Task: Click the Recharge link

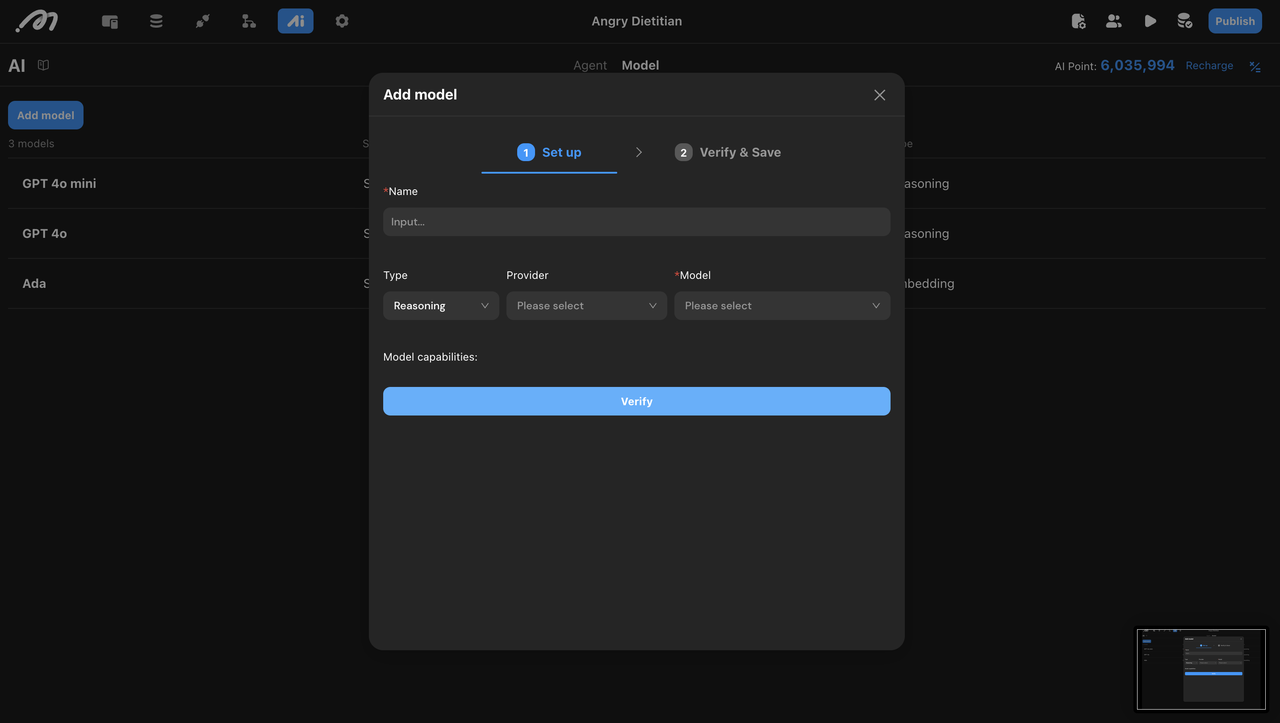Action: [x=1209, y=66]
